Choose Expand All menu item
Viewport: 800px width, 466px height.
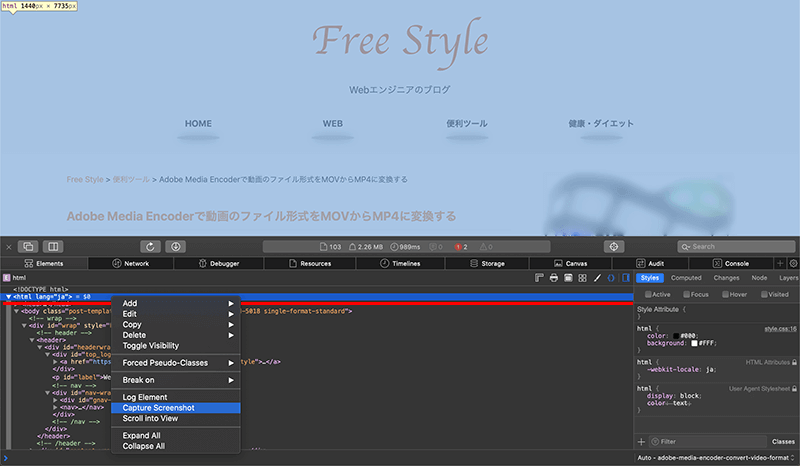(x=176, y=435)
